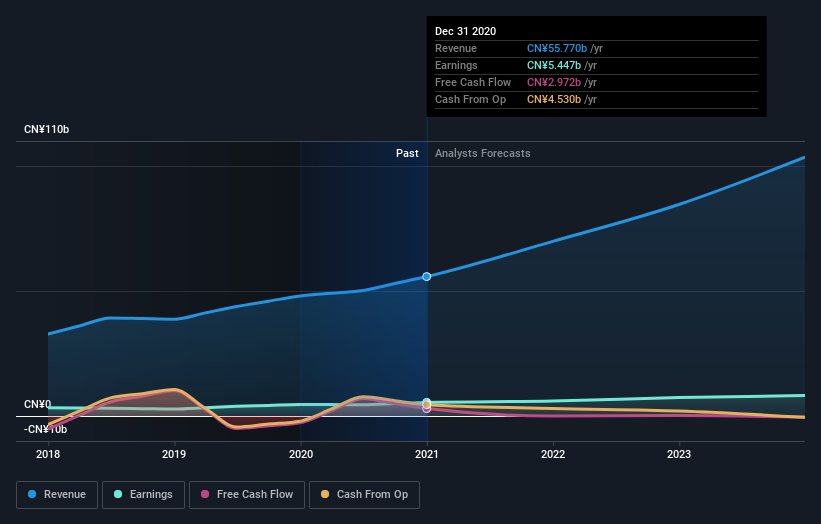Click the CN¥55.770b revenue value
Image resolution: width=821 pixels, height=524 pixels.
pos(557,48)
